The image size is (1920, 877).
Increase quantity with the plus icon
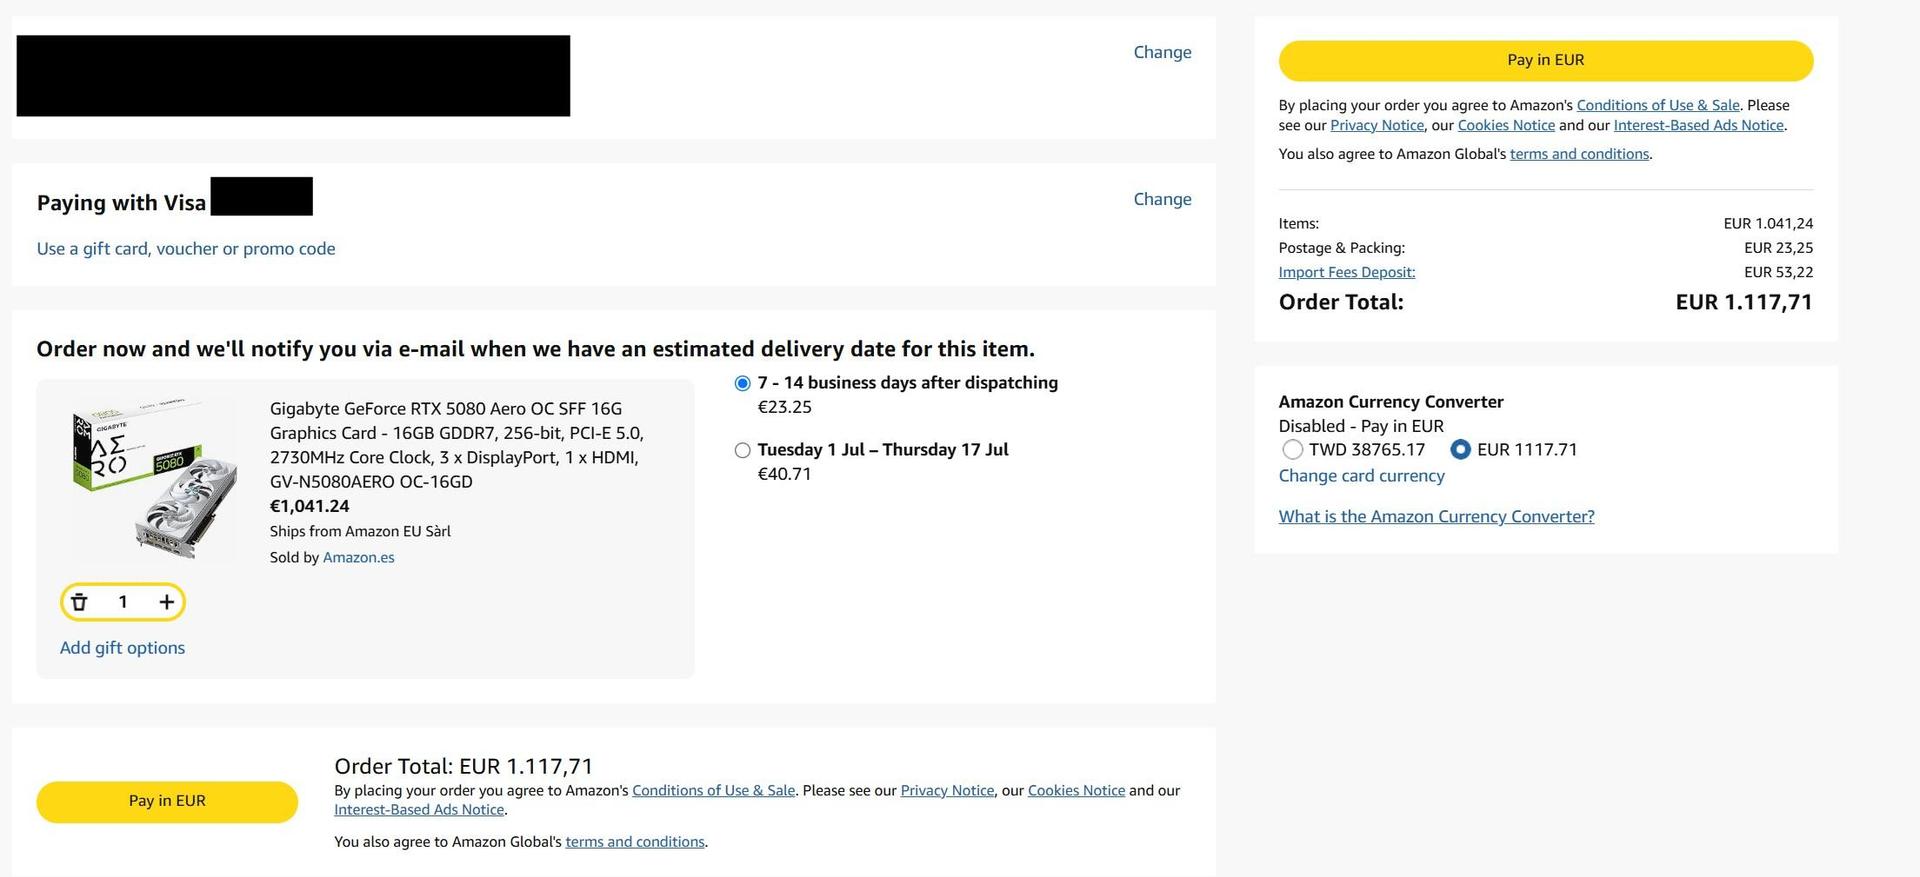coord(166,602)
